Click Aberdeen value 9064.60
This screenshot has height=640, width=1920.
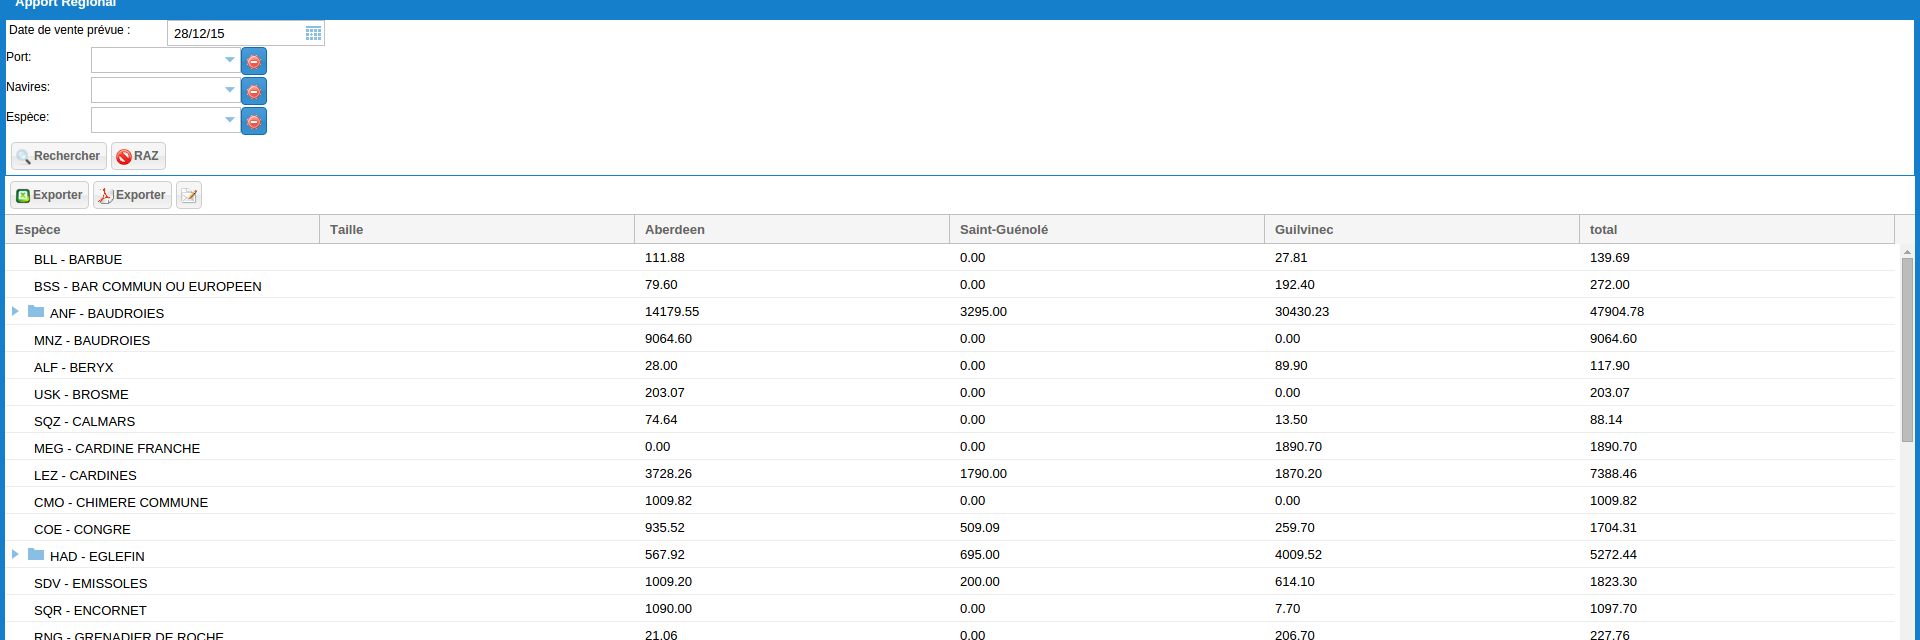(668, 339)
